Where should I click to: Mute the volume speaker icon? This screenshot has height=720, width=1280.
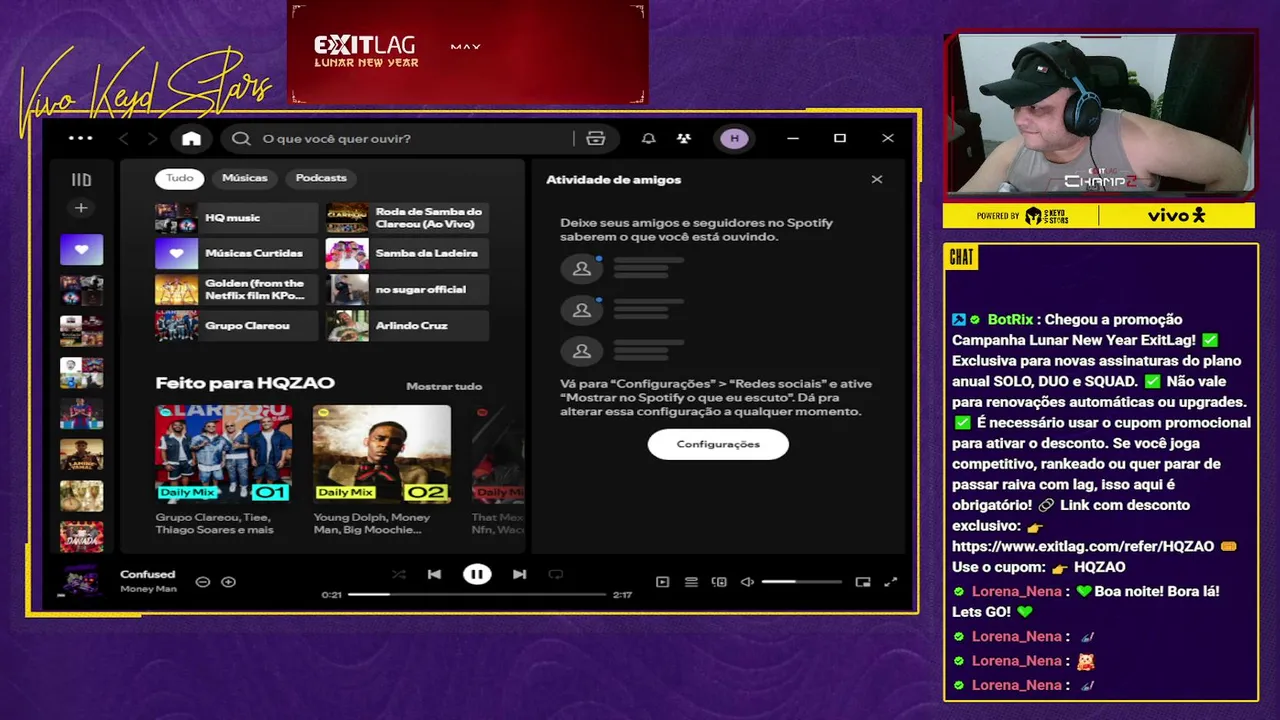[747, 582]
